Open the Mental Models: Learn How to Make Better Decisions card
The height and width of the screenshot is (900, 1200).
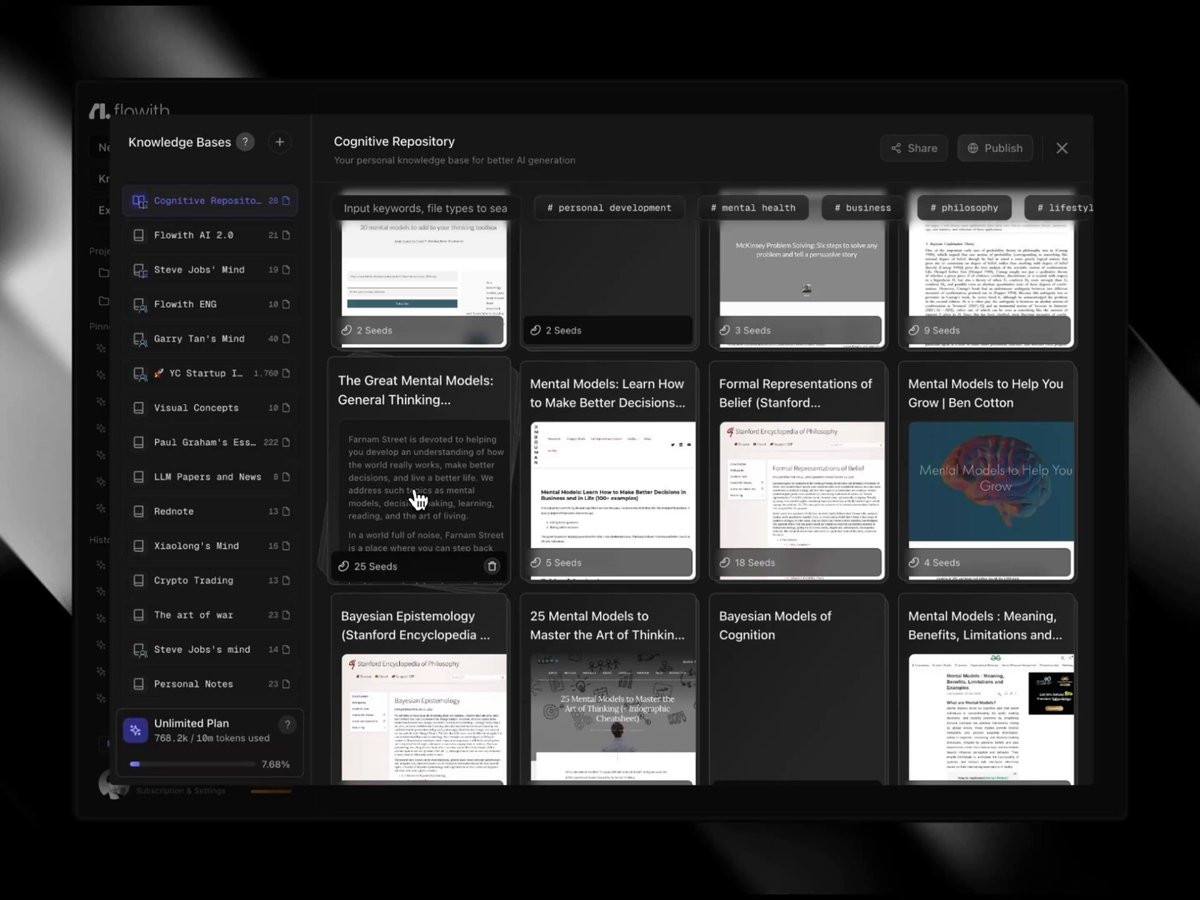coord(608,472)
